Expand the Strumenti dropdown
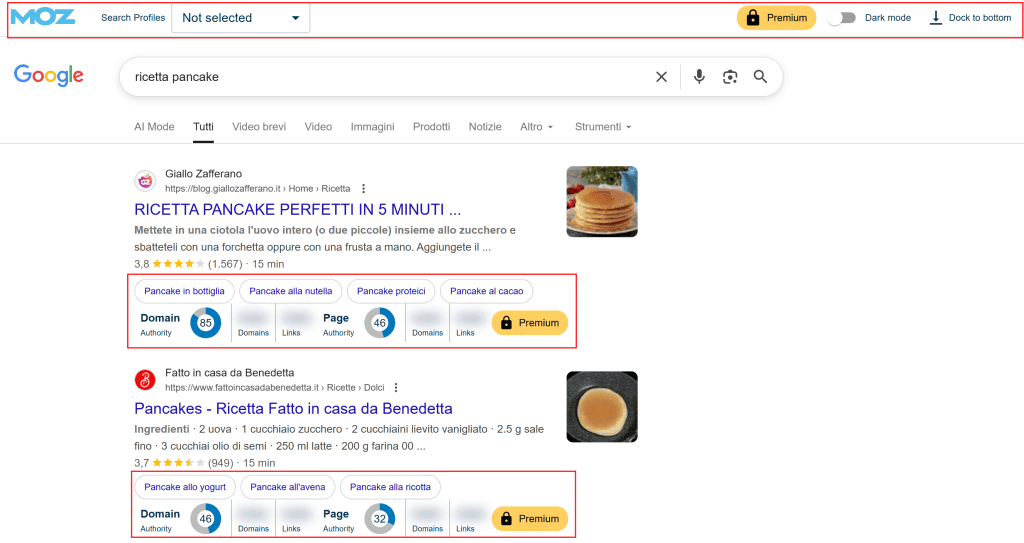 click(x=603, y=127)
